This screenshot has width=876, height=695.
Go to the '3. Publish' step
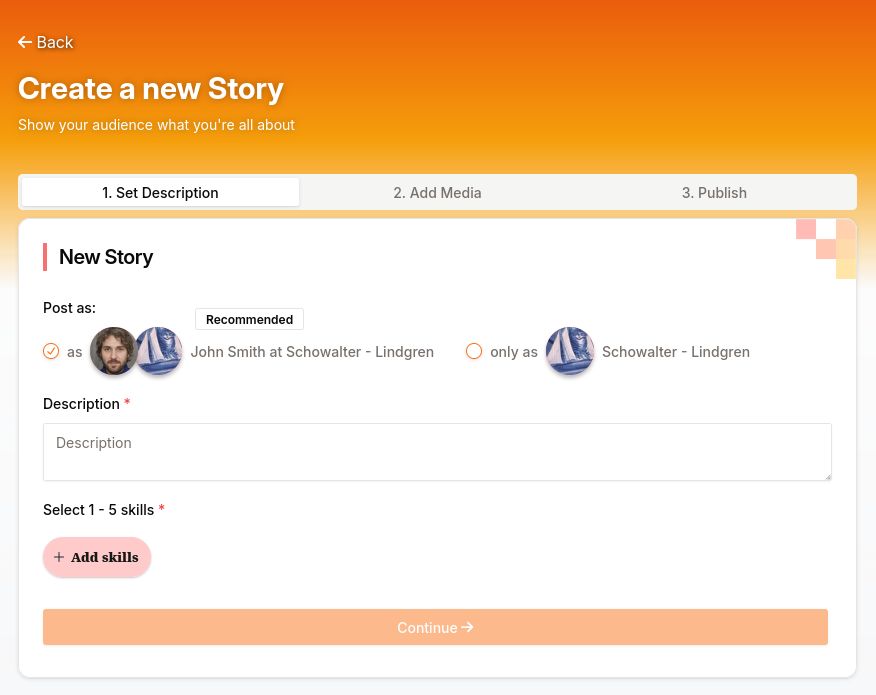714,193
